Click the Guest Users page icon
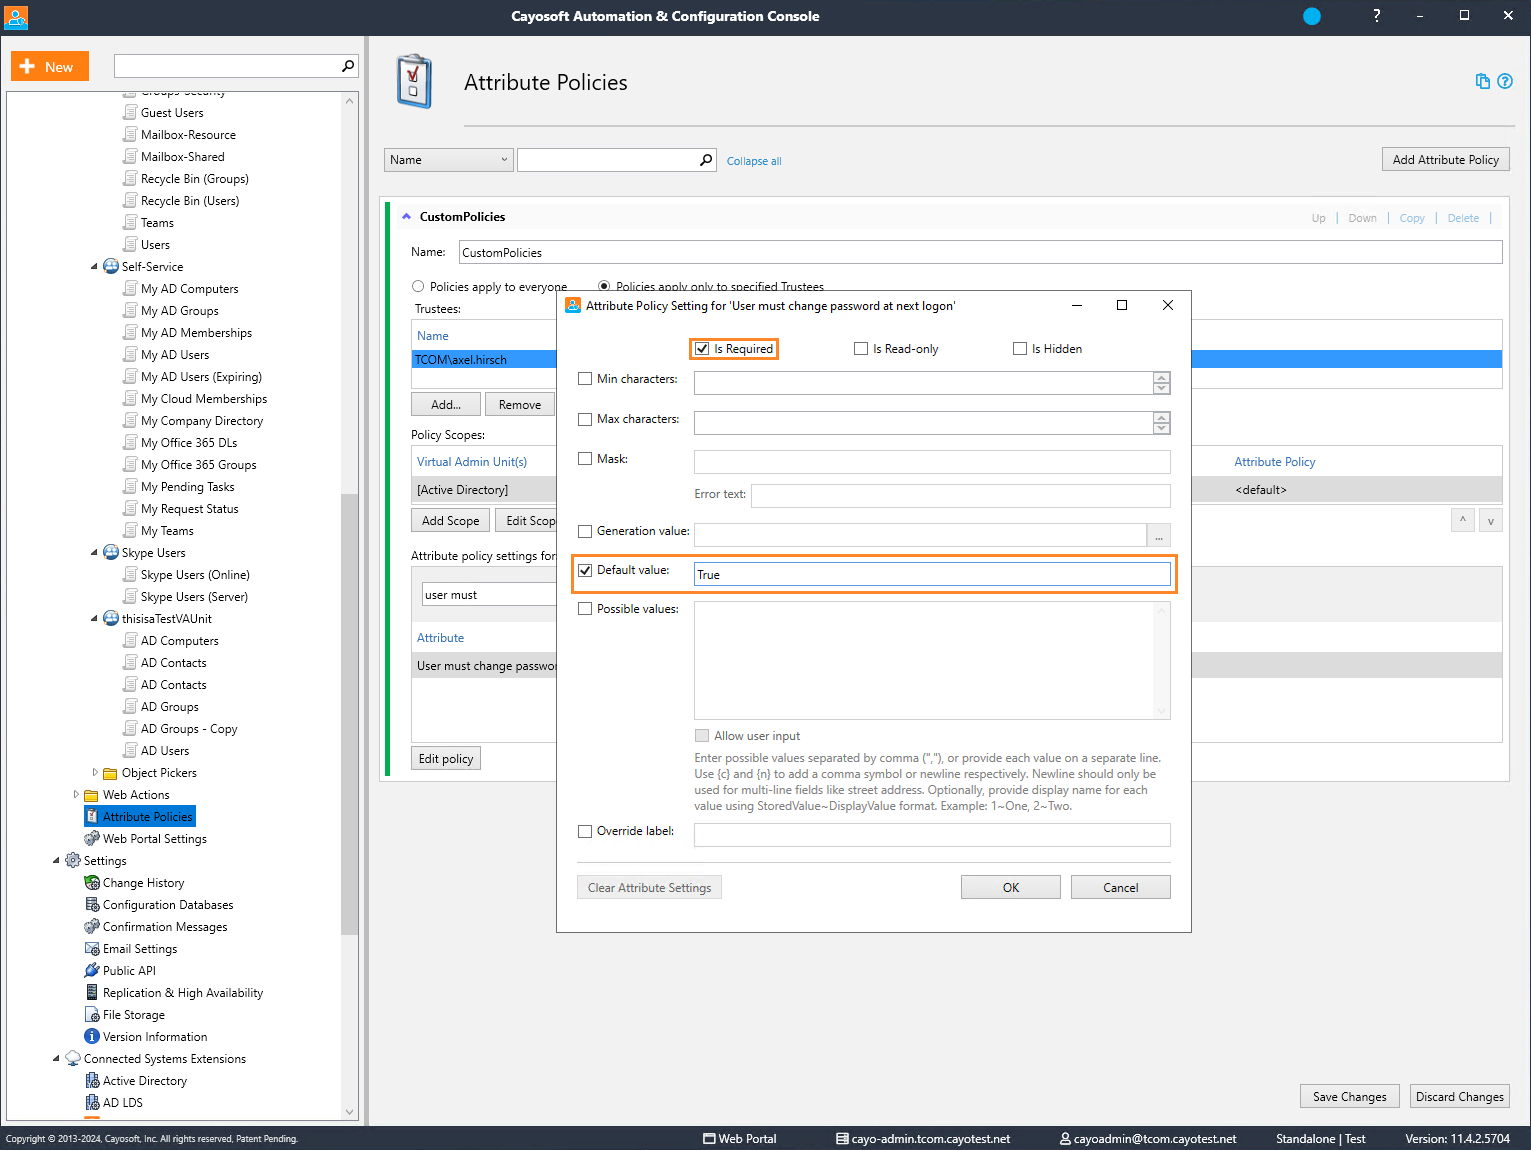 point(130,113)
